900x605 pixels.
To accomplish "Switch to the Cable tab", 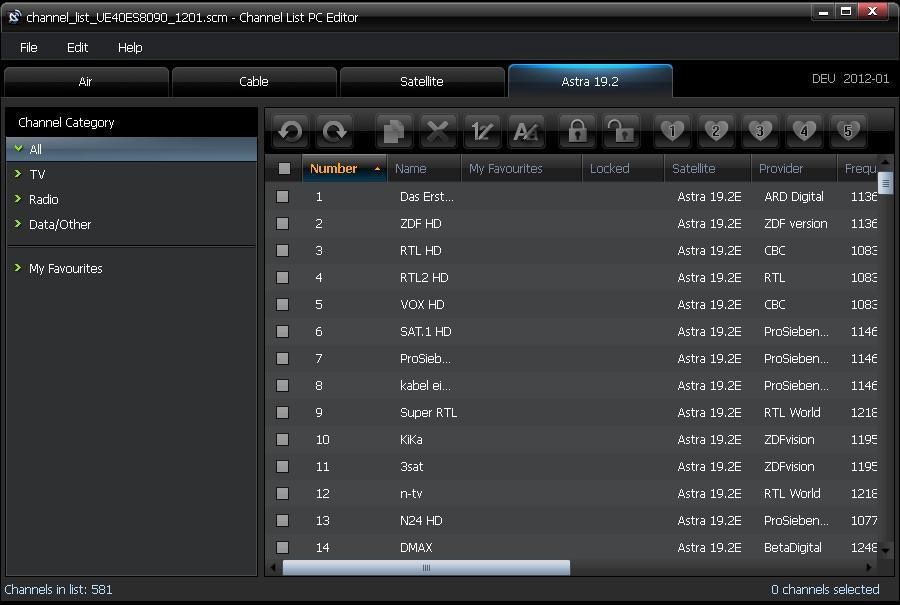I will [254, 82].
